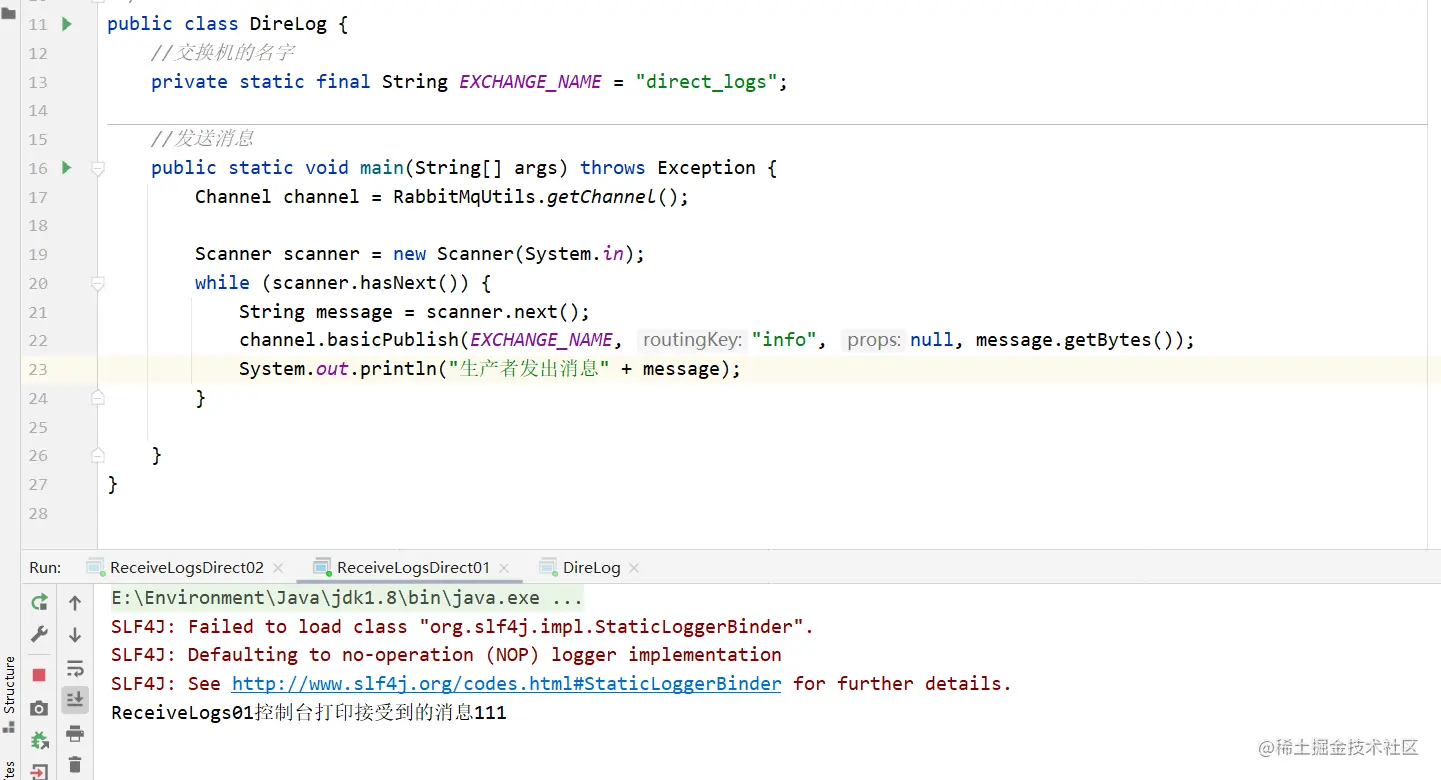
Task: Open the slf4j StaticLoggerBinder link
Action: [507, 684]
